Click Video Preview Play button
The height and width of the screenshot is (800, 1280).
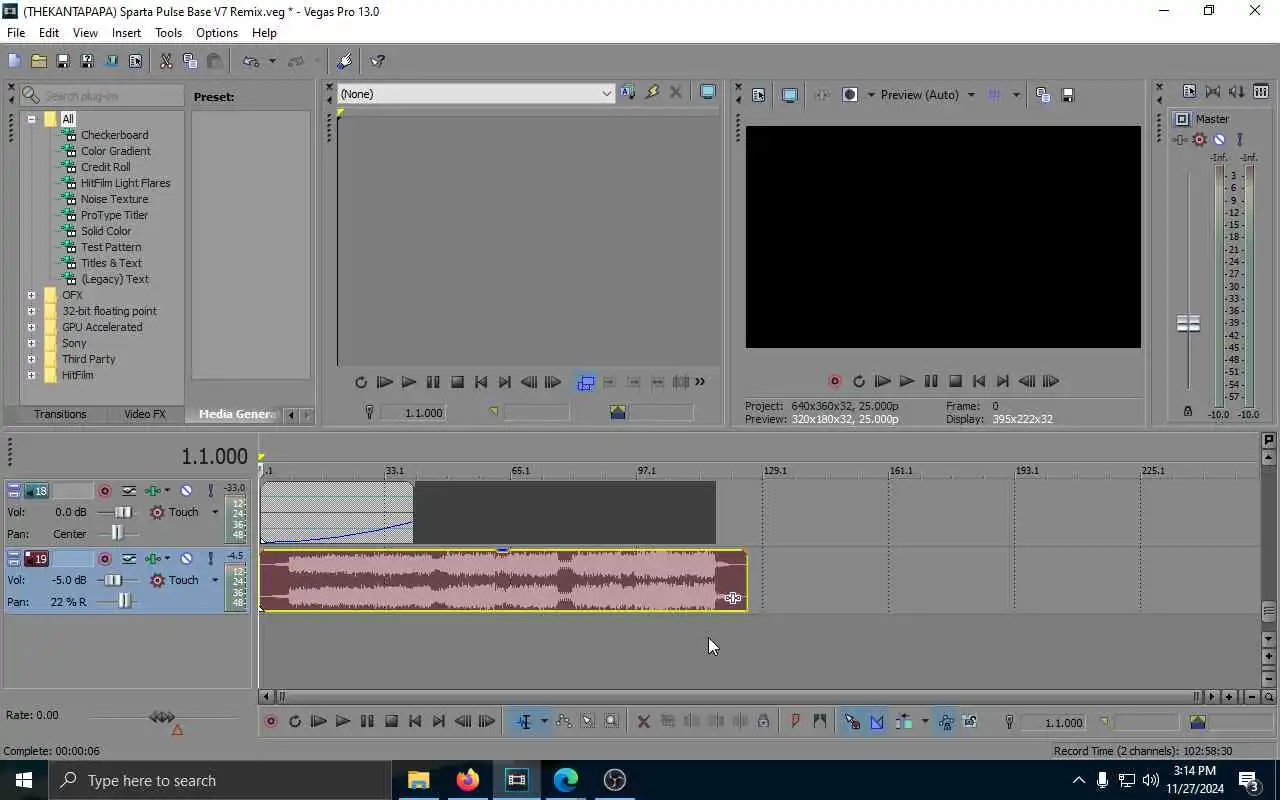906,381
